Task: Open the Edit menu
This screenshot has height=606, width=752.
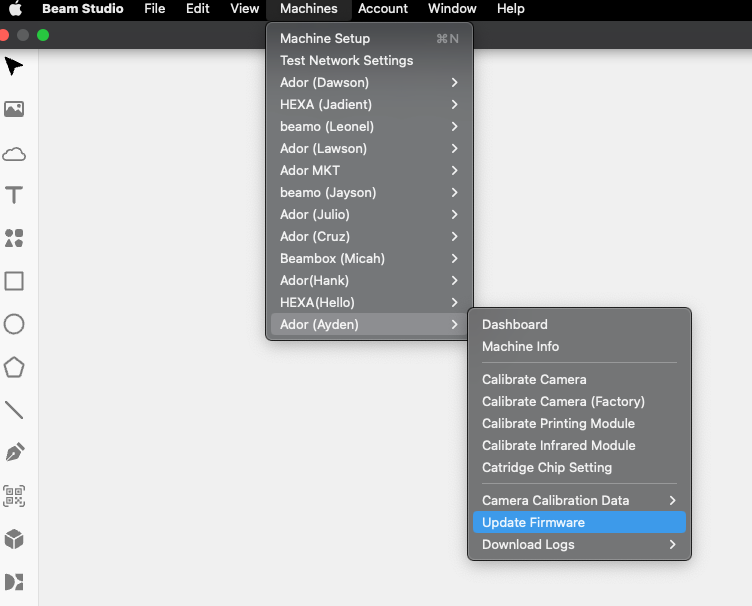Action: (x=198, y=9)
